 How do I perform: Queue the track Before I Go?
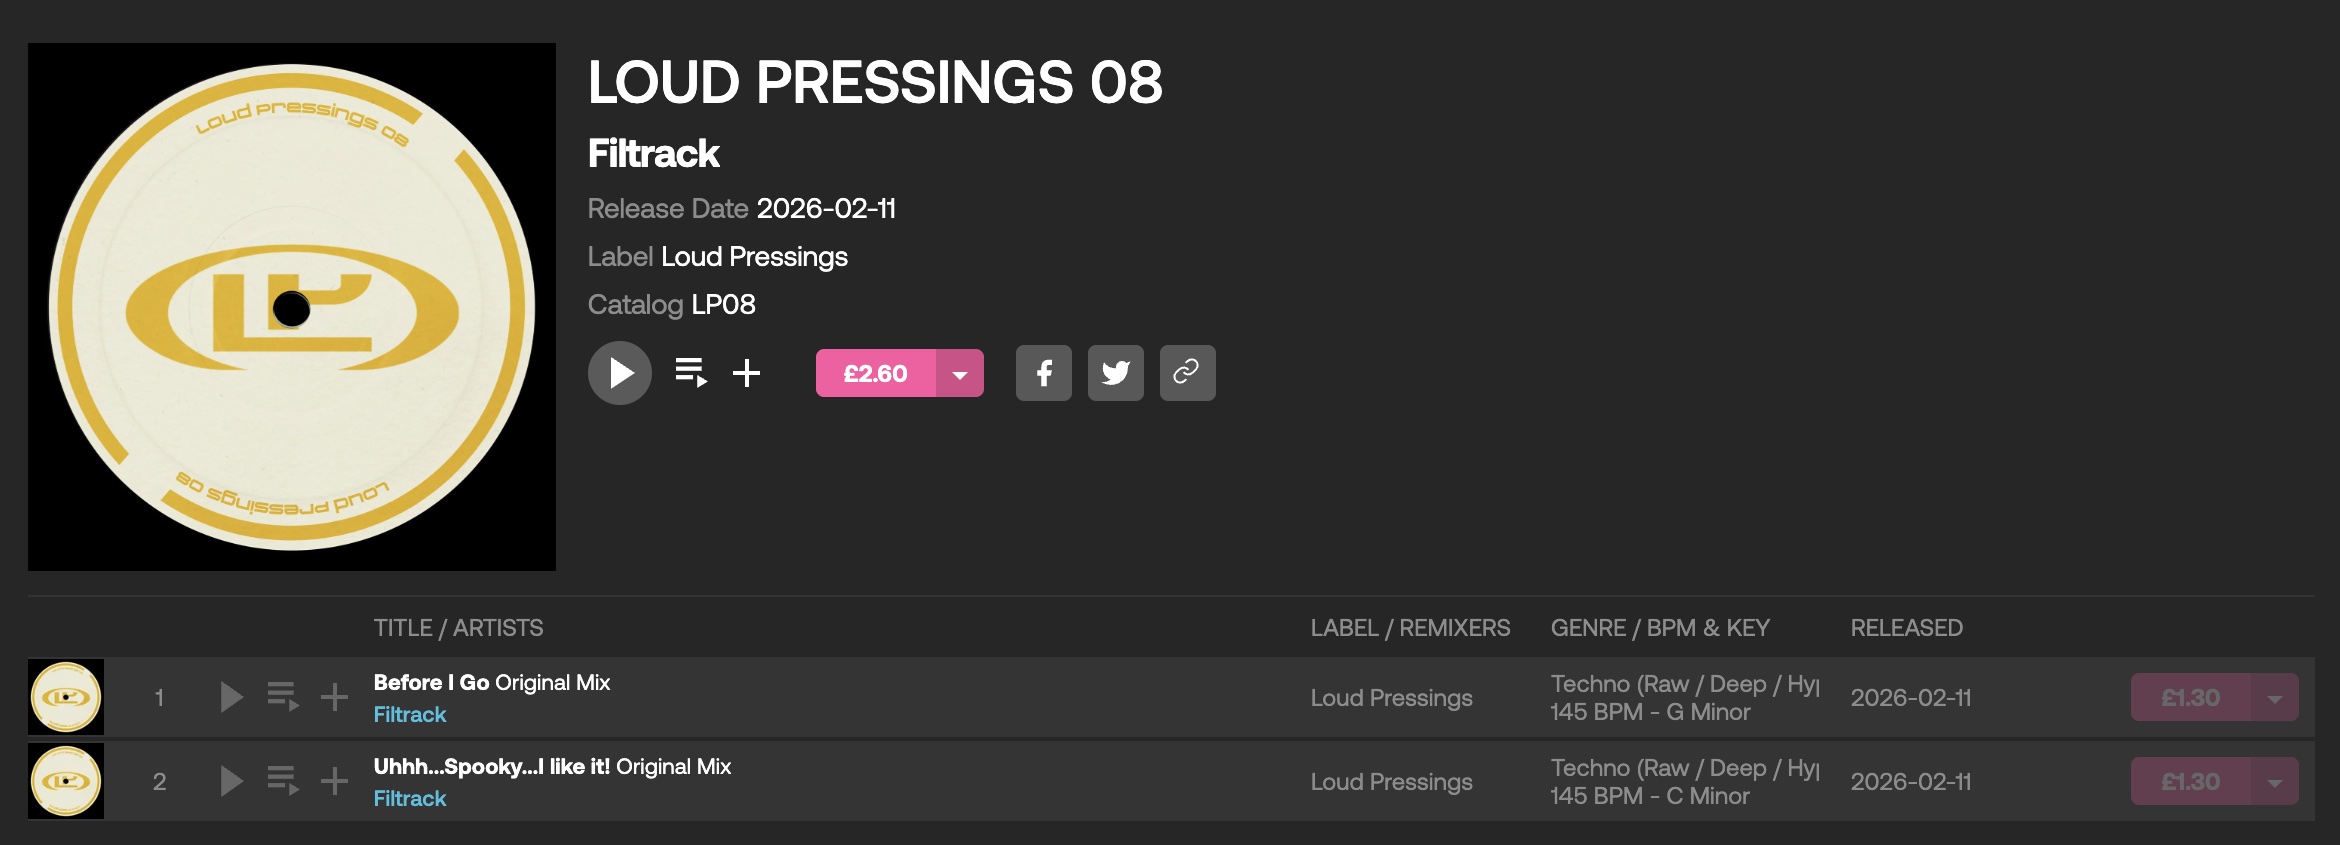click(x=283, y=697)
